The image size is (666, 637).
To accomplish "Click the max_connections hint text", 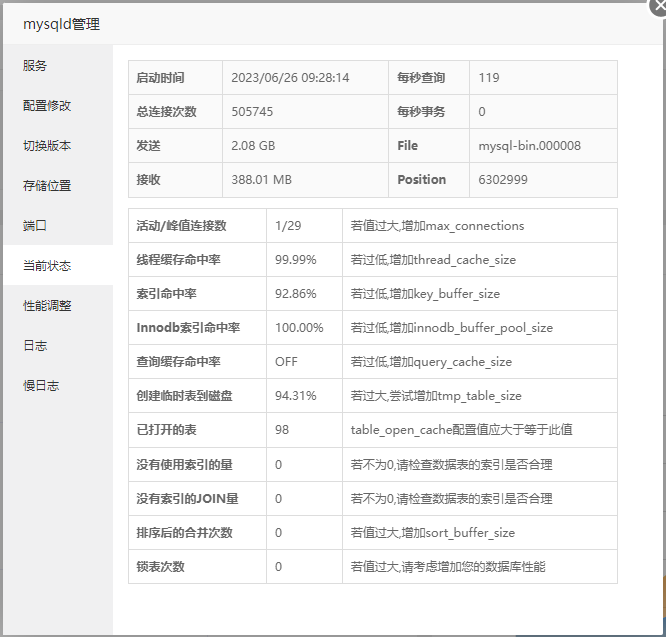I will 437,225.
